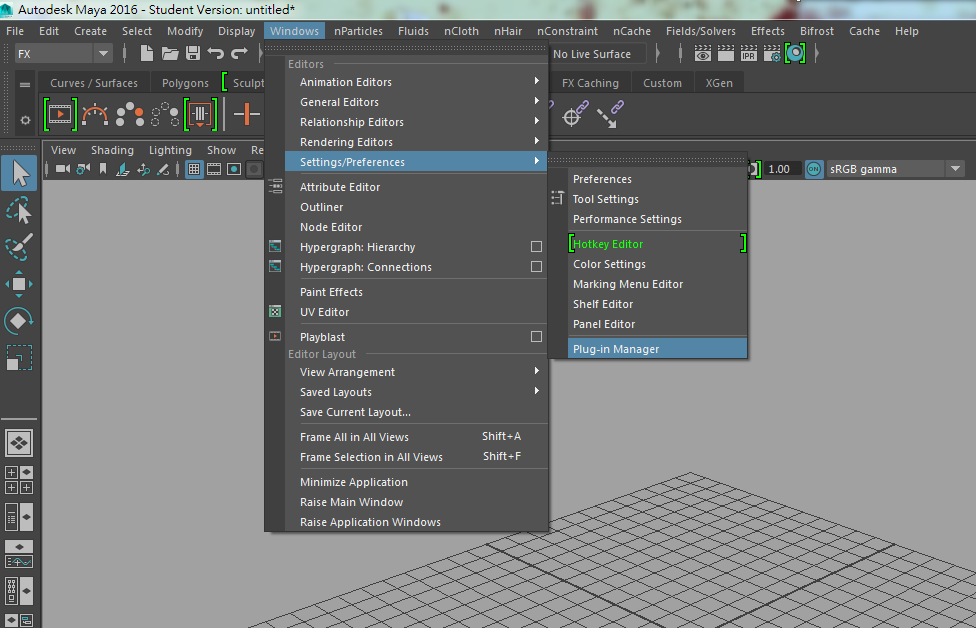The width and height of the screenshot is (976, 628).
Task: Select the arrow Select tool
Action: 19,174
